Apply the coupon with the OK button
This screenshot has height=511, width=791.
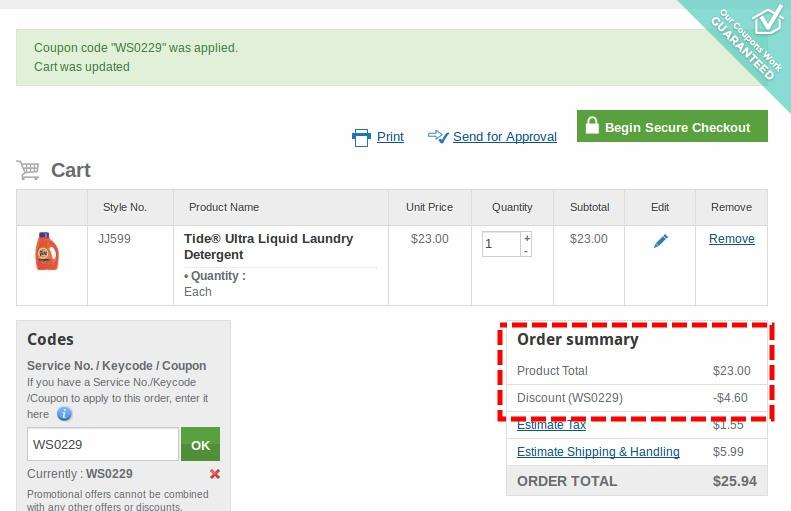point(200,445)
